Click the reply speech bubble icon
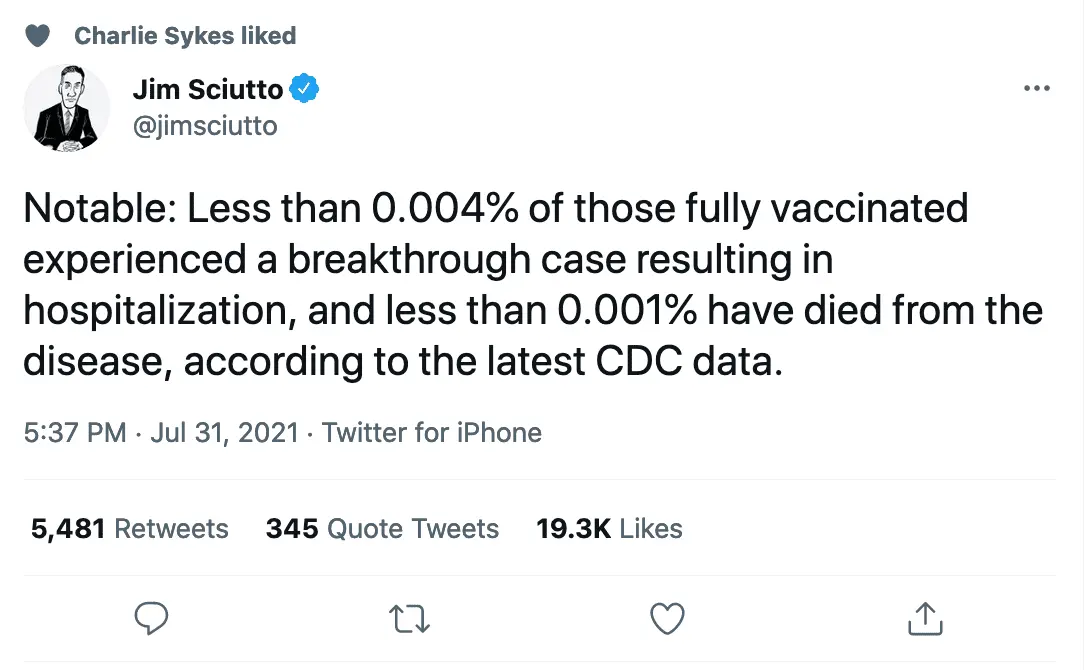The width and height of the screenshot is (1092, 670). [x=151, y=619]
